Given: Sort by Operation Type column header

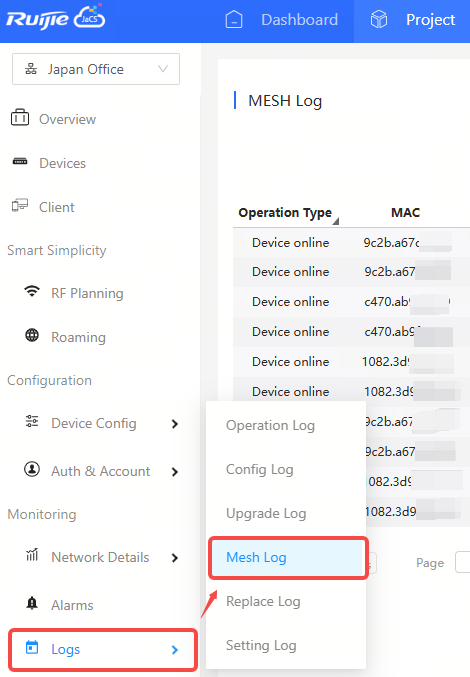Looking at the screenshot, I should pyautogui.click(x=285, y=213).
